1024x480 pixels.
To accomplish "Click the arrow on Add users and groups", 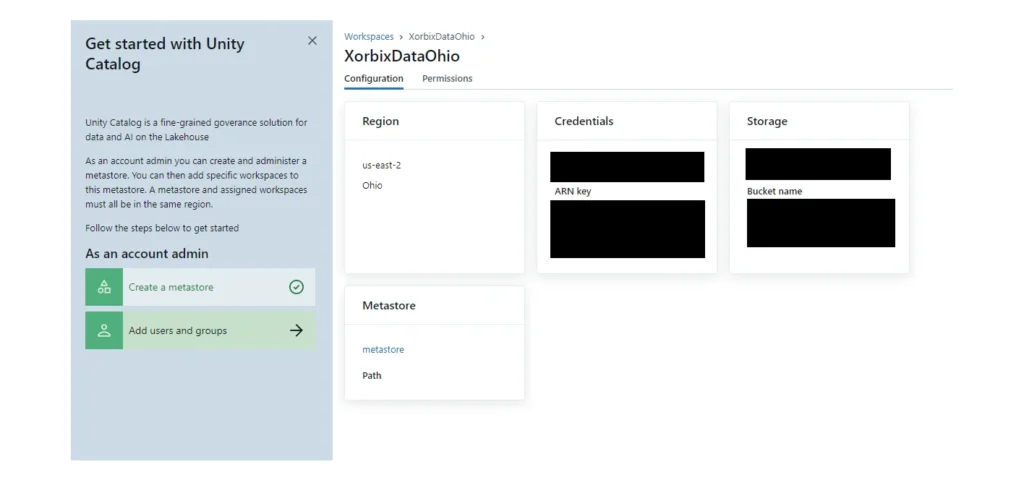I will point(296,330).
